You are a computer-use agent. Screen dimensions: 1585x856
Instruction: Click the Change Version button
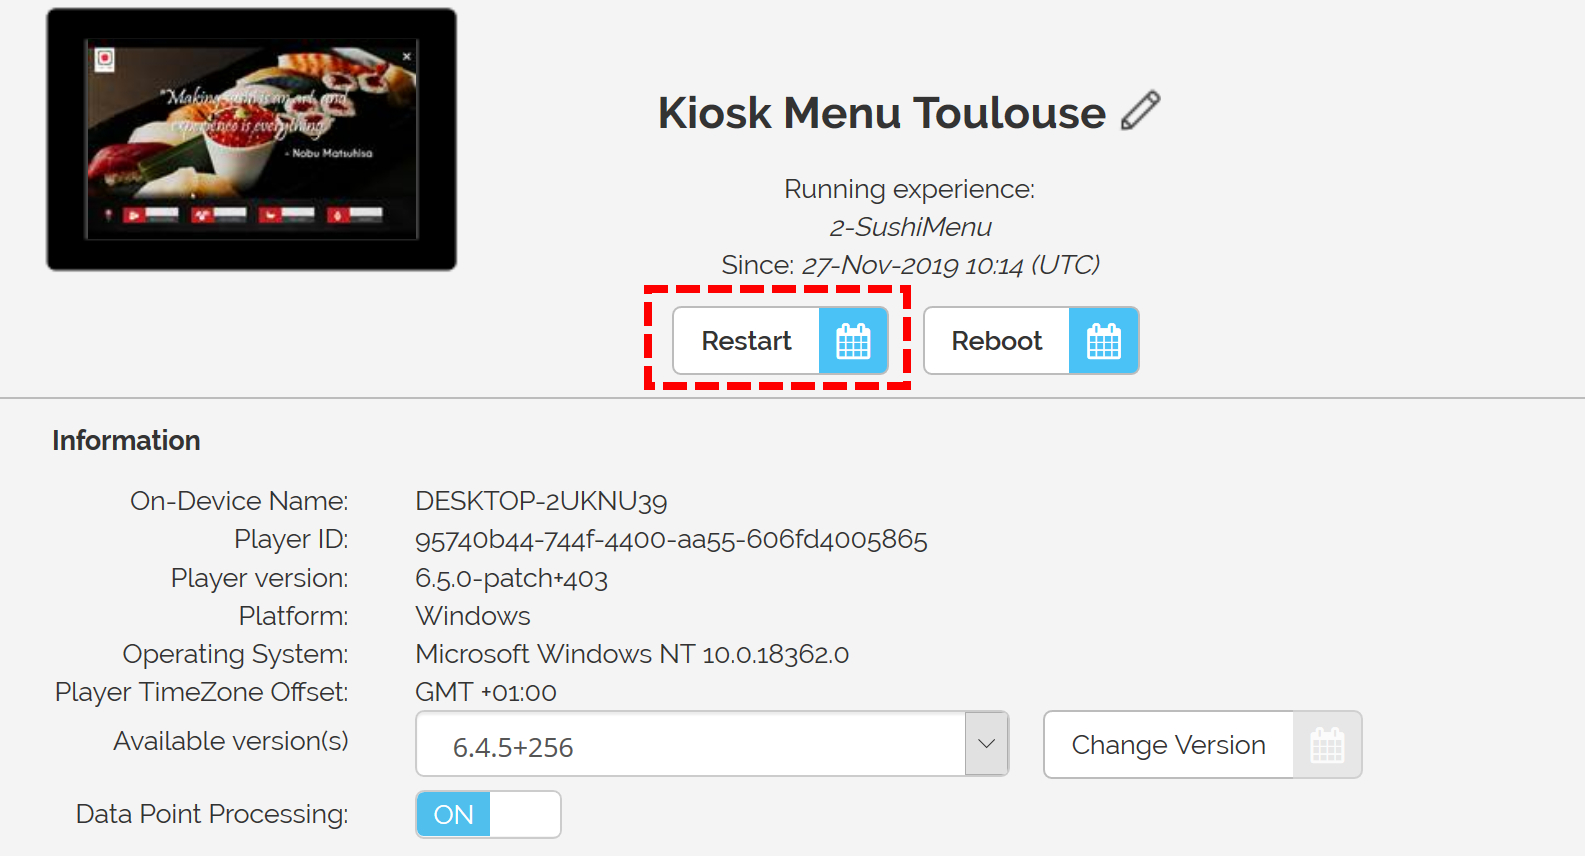pyautogui.click(x=1168, y=745)
